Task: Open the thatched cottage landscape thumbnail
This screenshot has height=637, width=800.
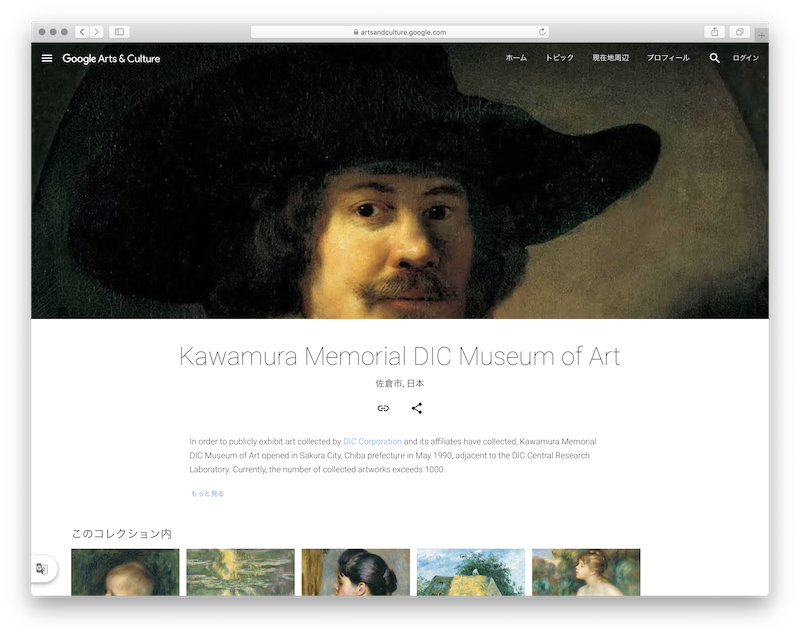Action: click(x=471, y=572)
